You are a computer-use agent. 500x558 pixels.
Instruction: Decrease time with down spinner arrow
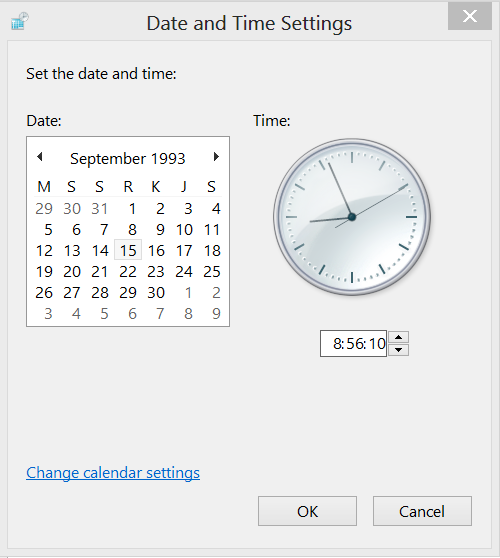point(399,350)
